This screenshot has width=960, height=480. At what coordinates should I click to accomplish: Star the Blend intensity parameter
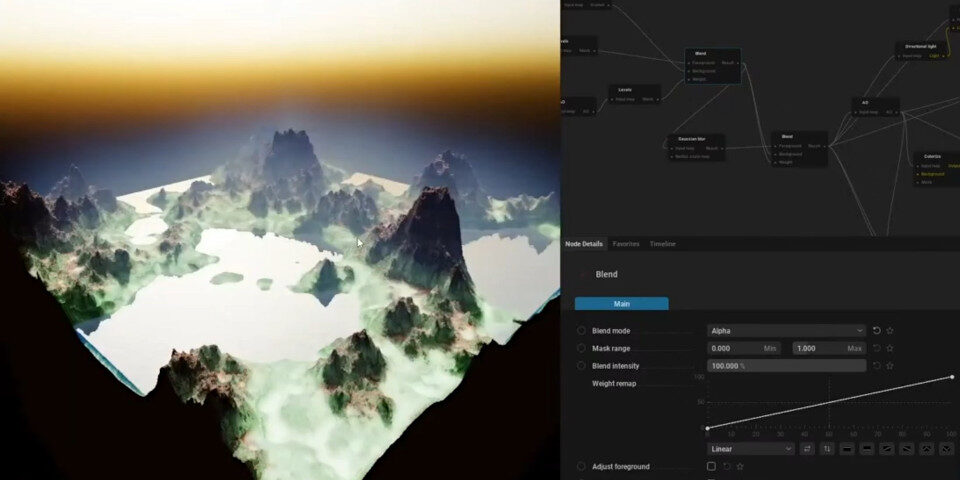(890, 366)
